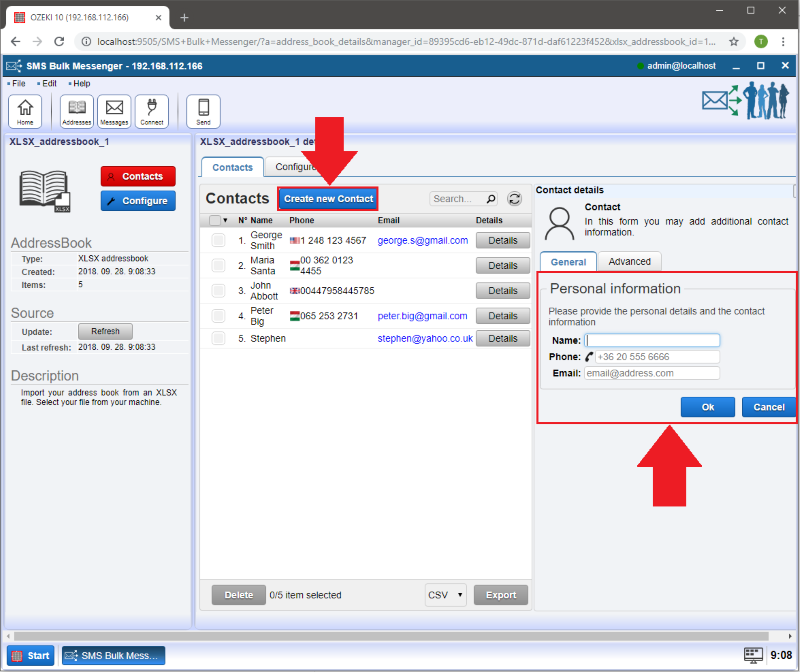Click the Start button in taskbar
800x672 pixels.
(x=30, y=656)
